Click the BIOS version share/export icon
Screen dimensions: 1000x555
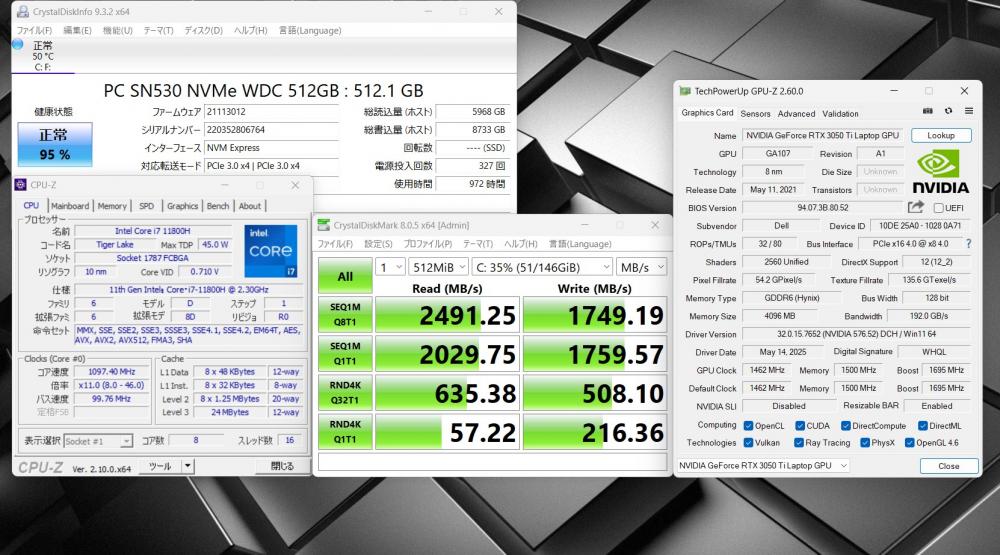(916, 207)
